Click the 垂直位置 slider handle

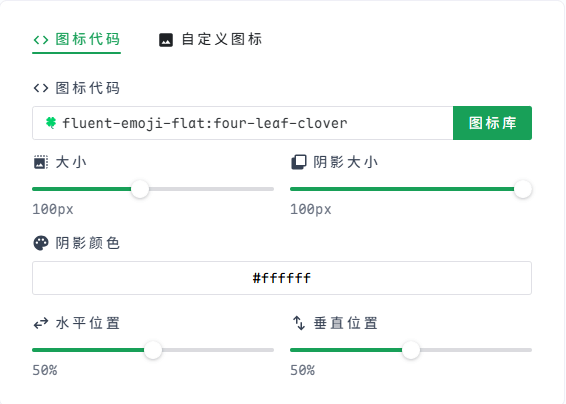tap(411, 350)
